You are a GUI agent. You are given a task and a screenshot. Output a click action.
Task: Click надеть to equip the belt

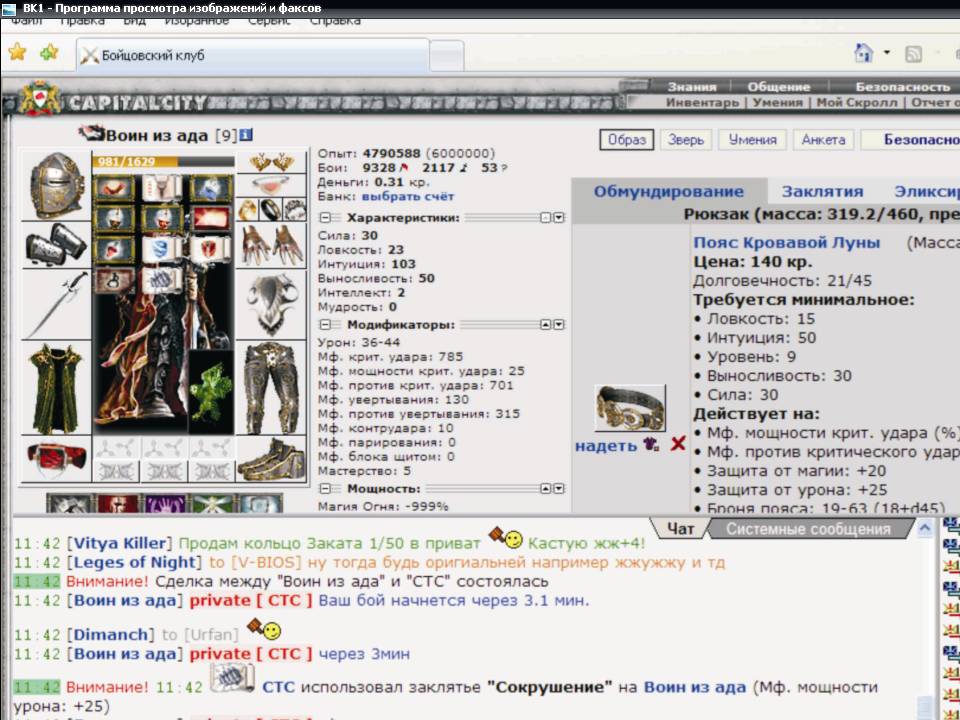pyautogui.click(x=606, y=446)
